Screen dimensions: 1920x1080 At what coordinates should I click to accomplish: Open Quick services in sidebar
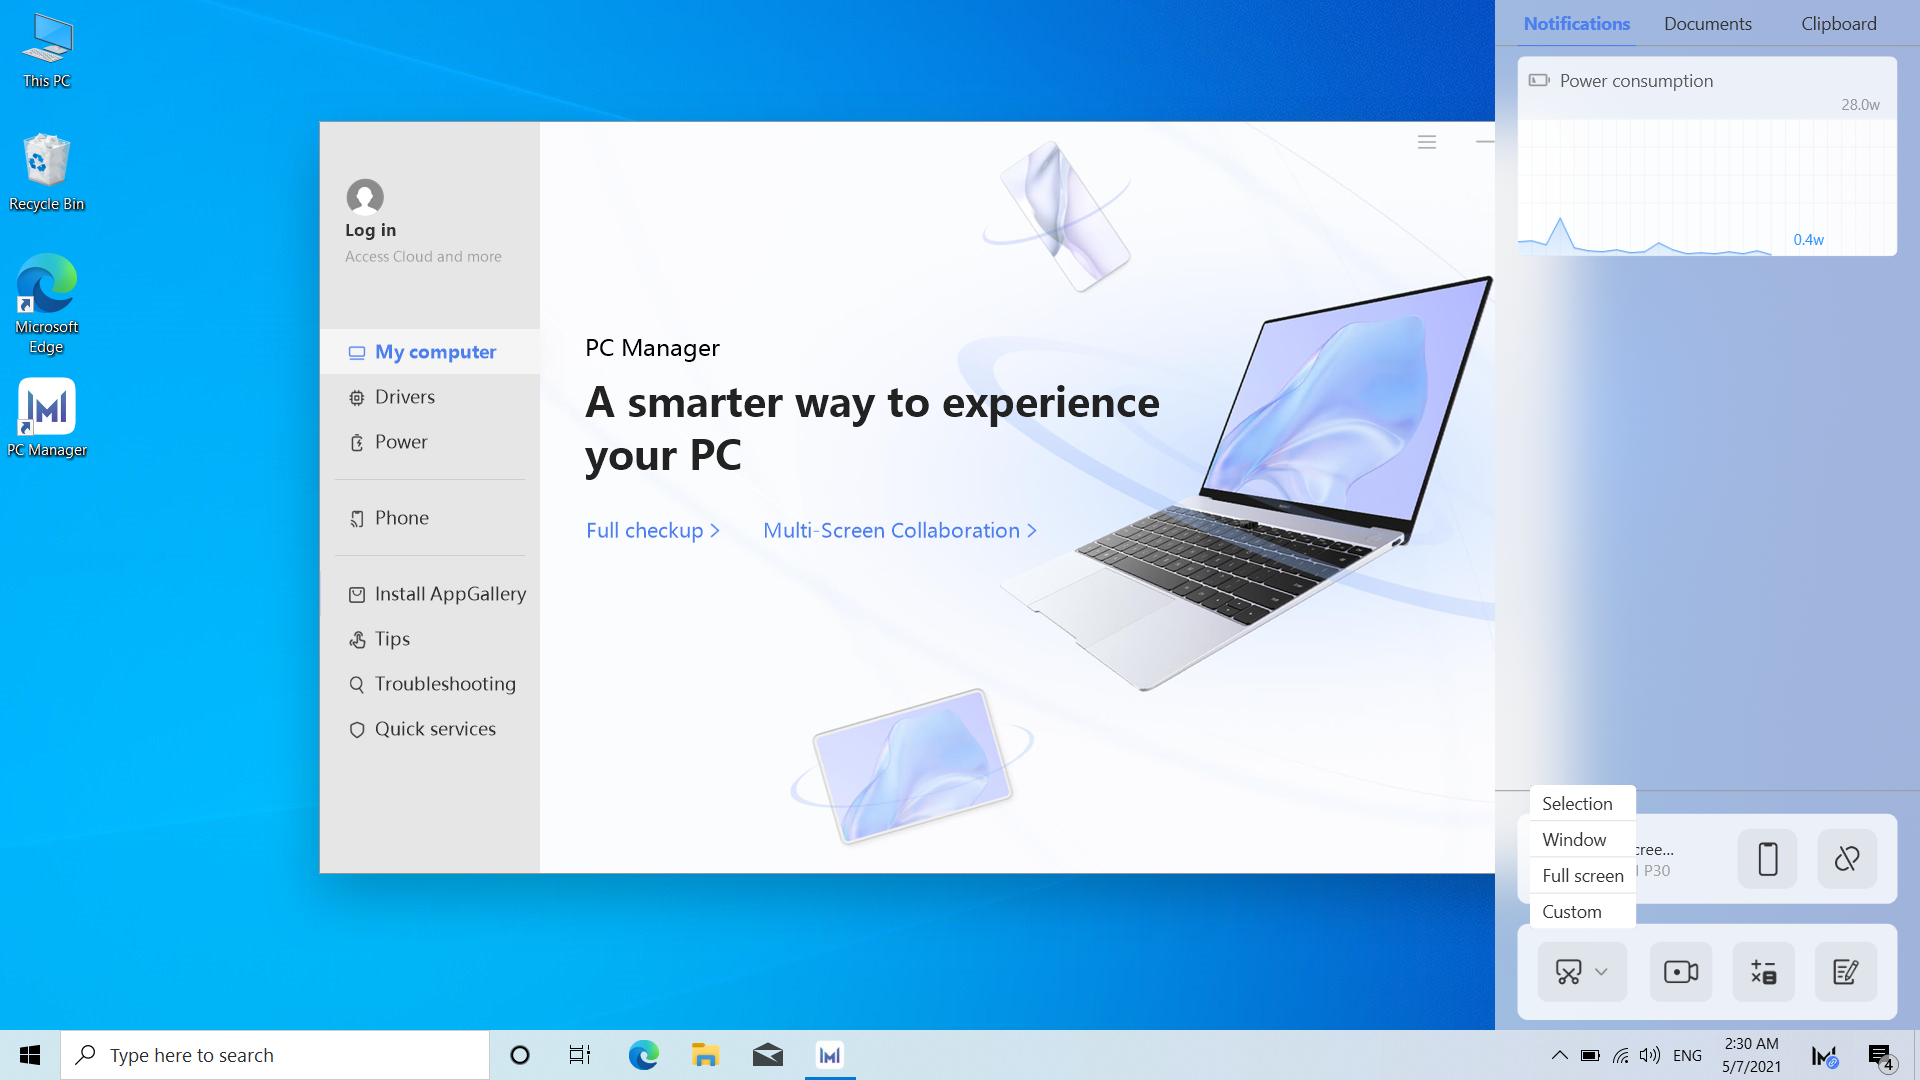pyautogui.click(x=430, y=729)
